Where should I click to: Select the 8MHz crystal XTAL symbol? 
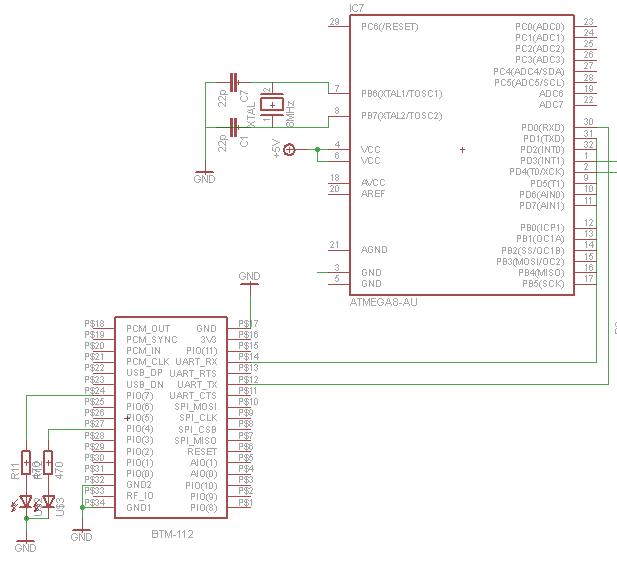[270, 105]
